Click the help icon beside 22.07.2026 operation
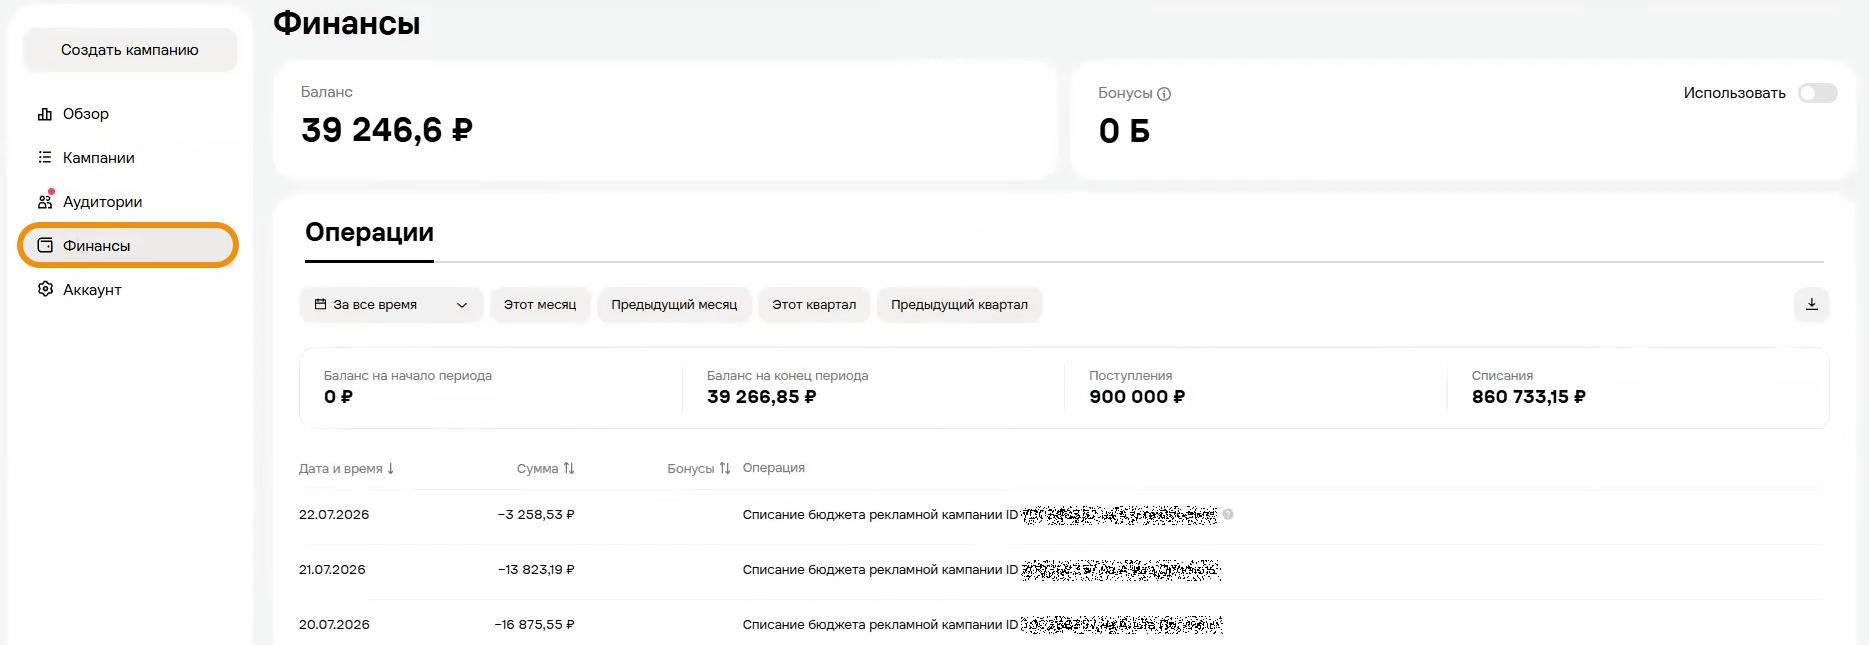The width and height of the screenshot is (1869, 645). 1228,514
